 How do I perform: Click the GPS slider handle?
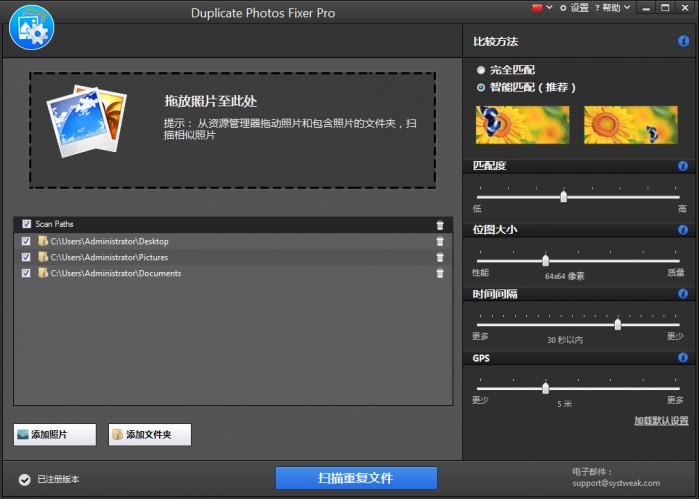click(545, 388)
